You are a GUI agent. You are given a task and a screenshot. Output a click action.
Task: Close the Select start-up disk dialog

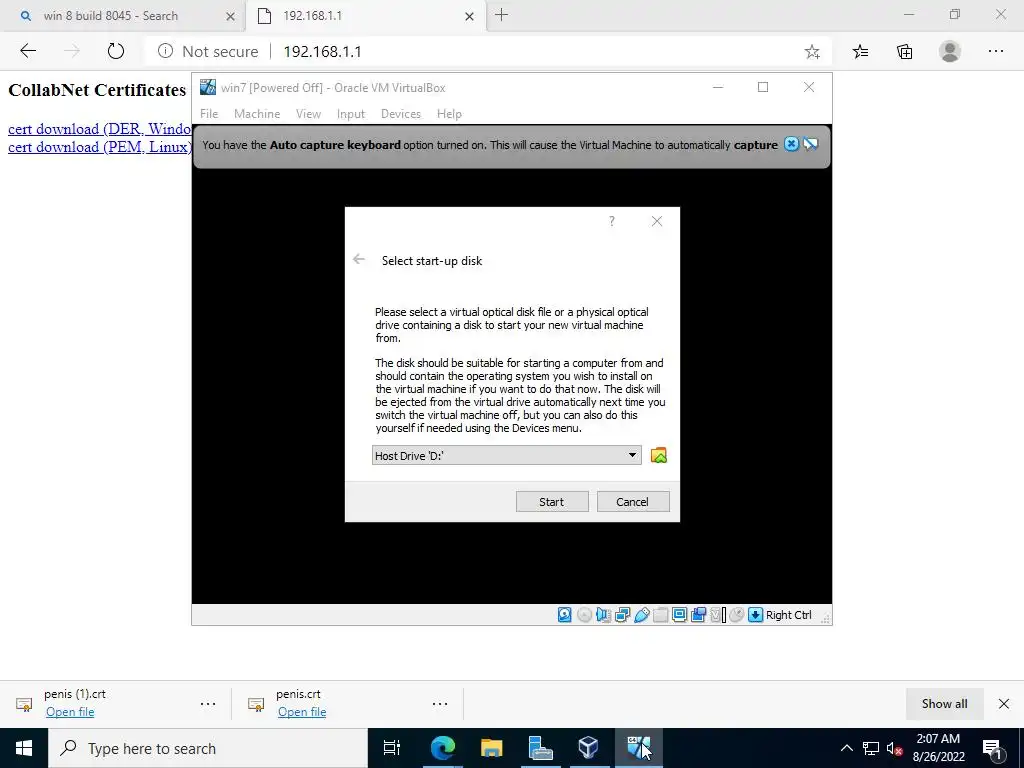657,221
